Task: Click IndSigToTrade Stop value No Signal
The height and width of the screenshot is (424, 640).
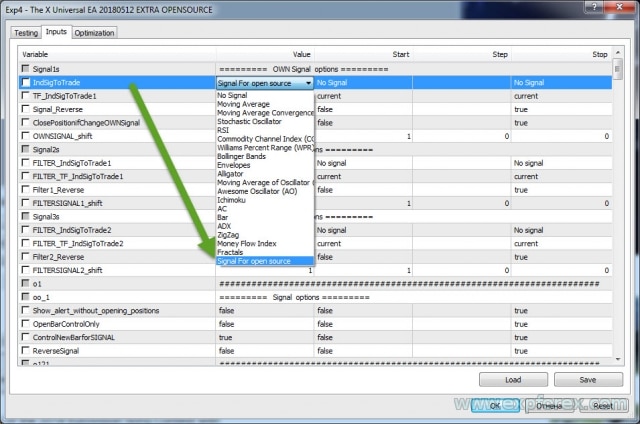Action: pos(529,82)
